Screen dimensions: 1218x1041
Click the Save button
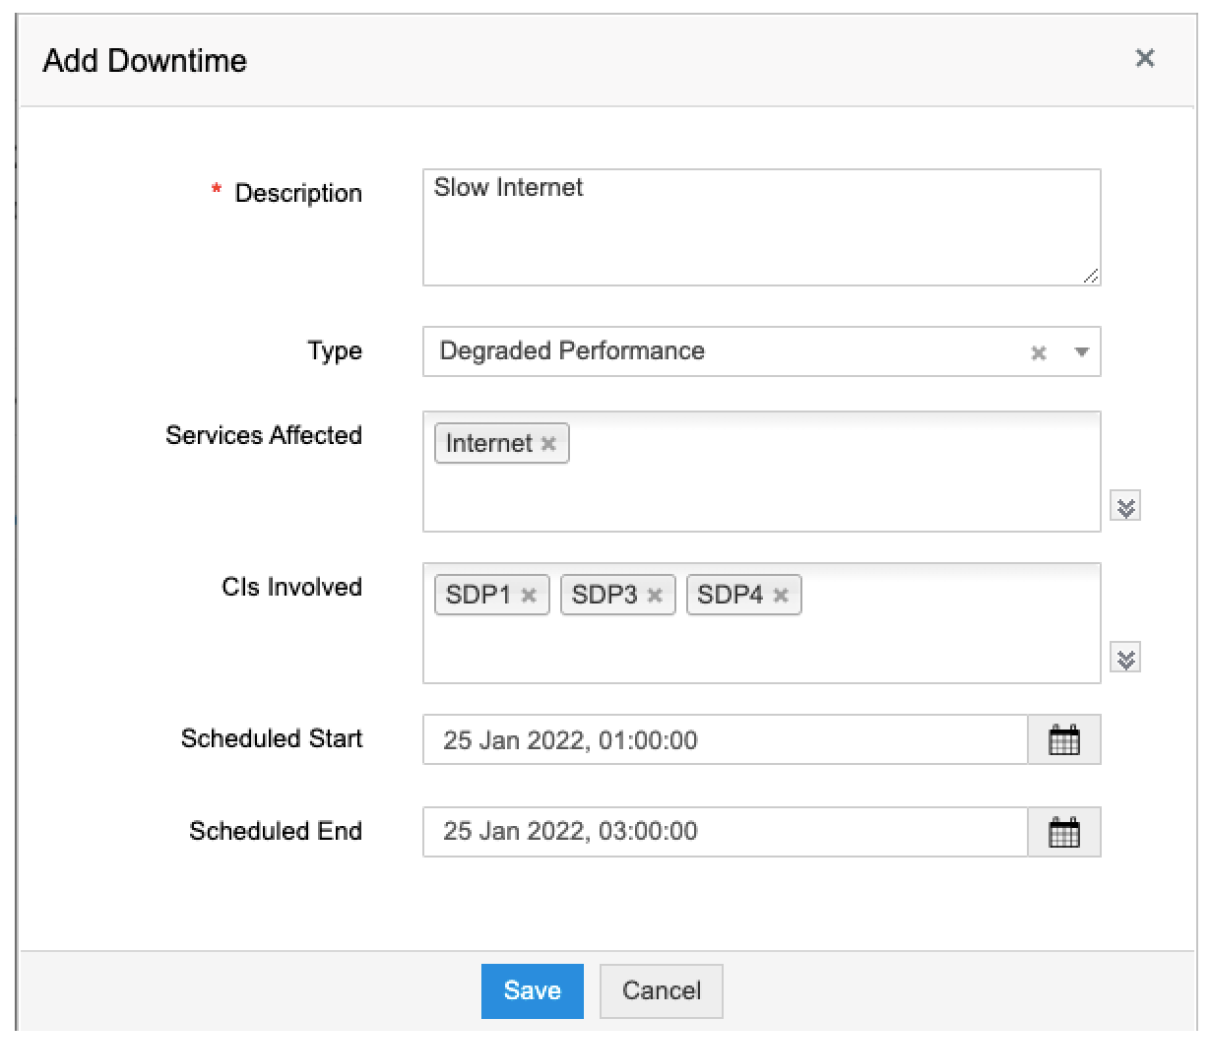[x=532, y=991]
